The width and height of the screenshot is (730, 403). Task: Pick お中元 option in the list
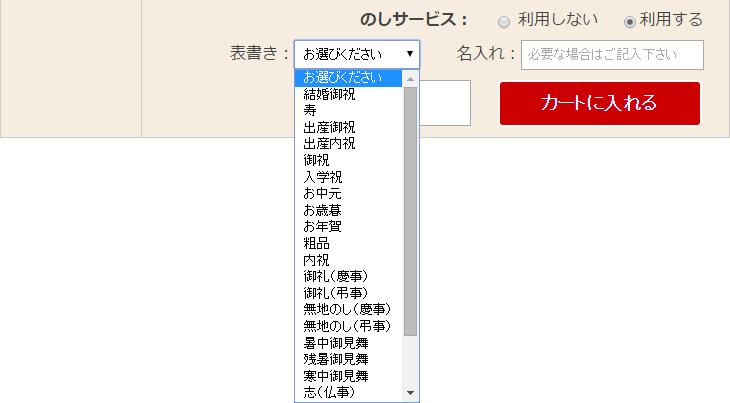[348, 194]
